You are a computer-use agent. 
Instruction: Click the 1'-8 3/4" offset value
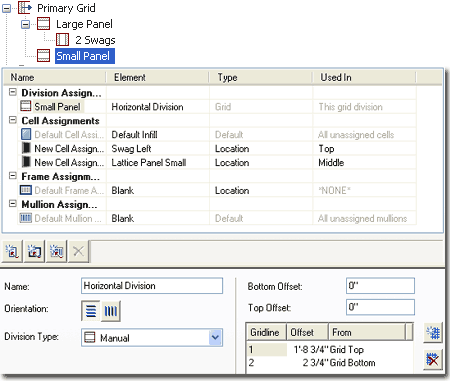311,350
